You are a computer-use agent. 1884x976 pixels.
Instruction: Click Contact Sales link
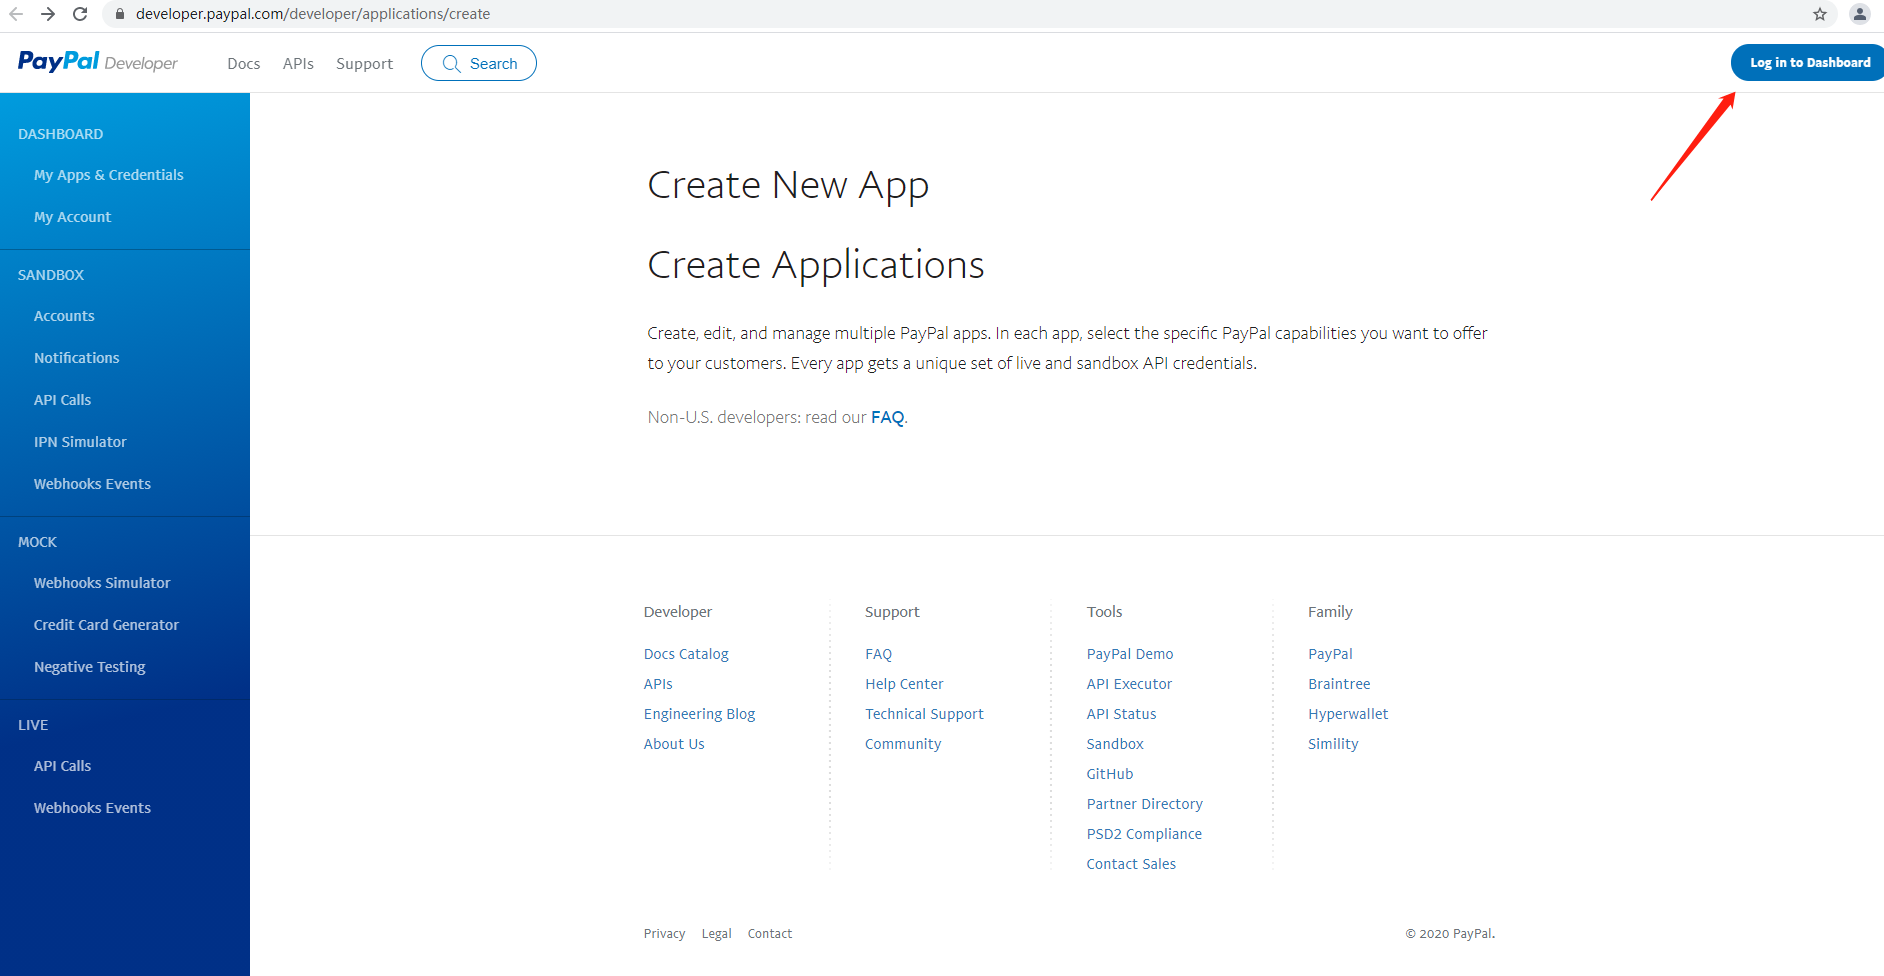(x=1131, y=864)
